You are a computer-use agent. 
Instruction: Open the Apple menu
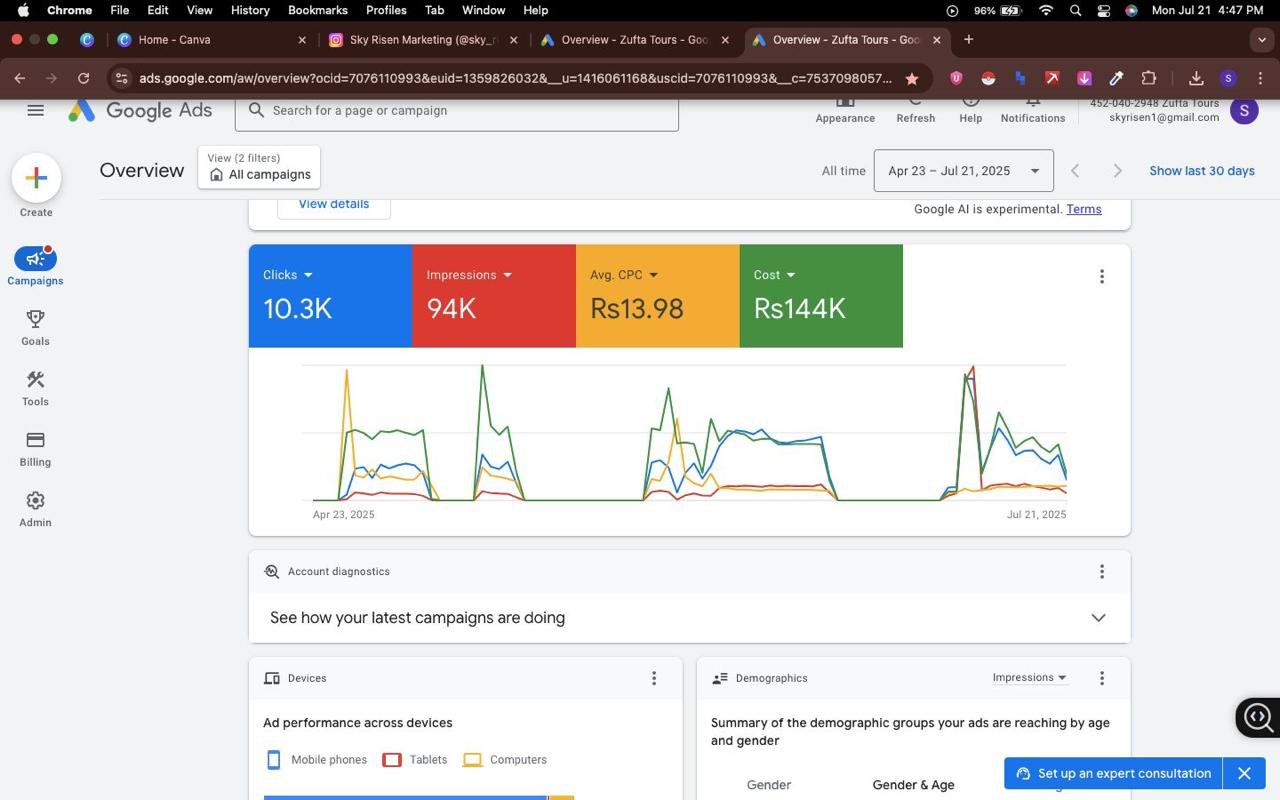tap(23, 10)
